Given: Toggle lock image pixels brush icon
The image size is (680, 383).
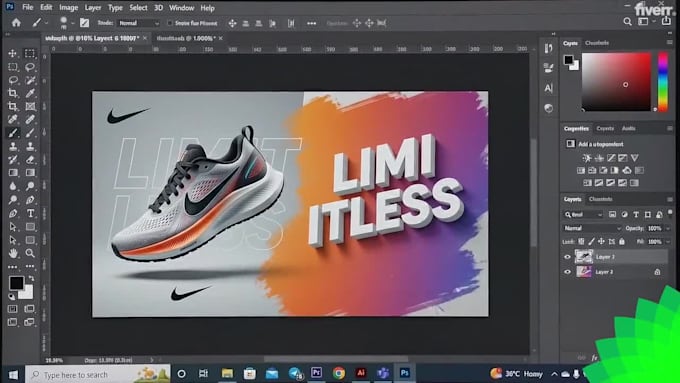Looking at the screenshot, I should point(591,242).
